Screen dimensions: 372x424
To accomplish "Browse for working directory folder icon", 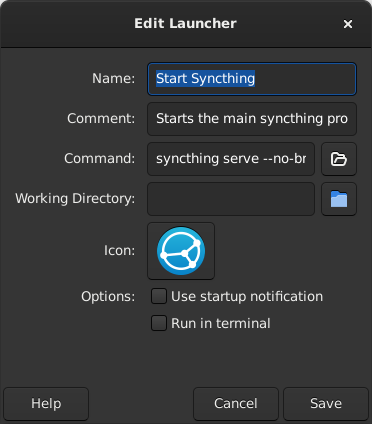I will click(x=339, y=199).
